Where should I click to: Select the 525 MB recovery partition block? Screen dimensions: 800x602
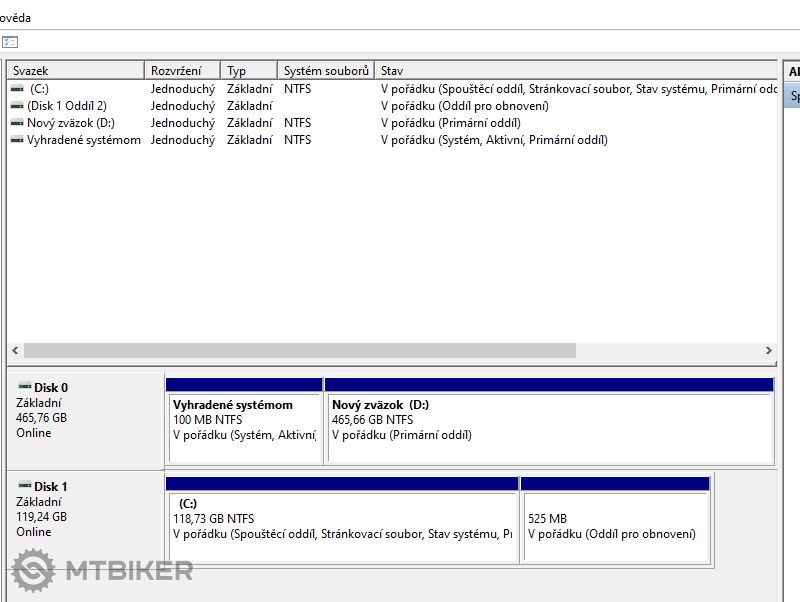(615, 527)
